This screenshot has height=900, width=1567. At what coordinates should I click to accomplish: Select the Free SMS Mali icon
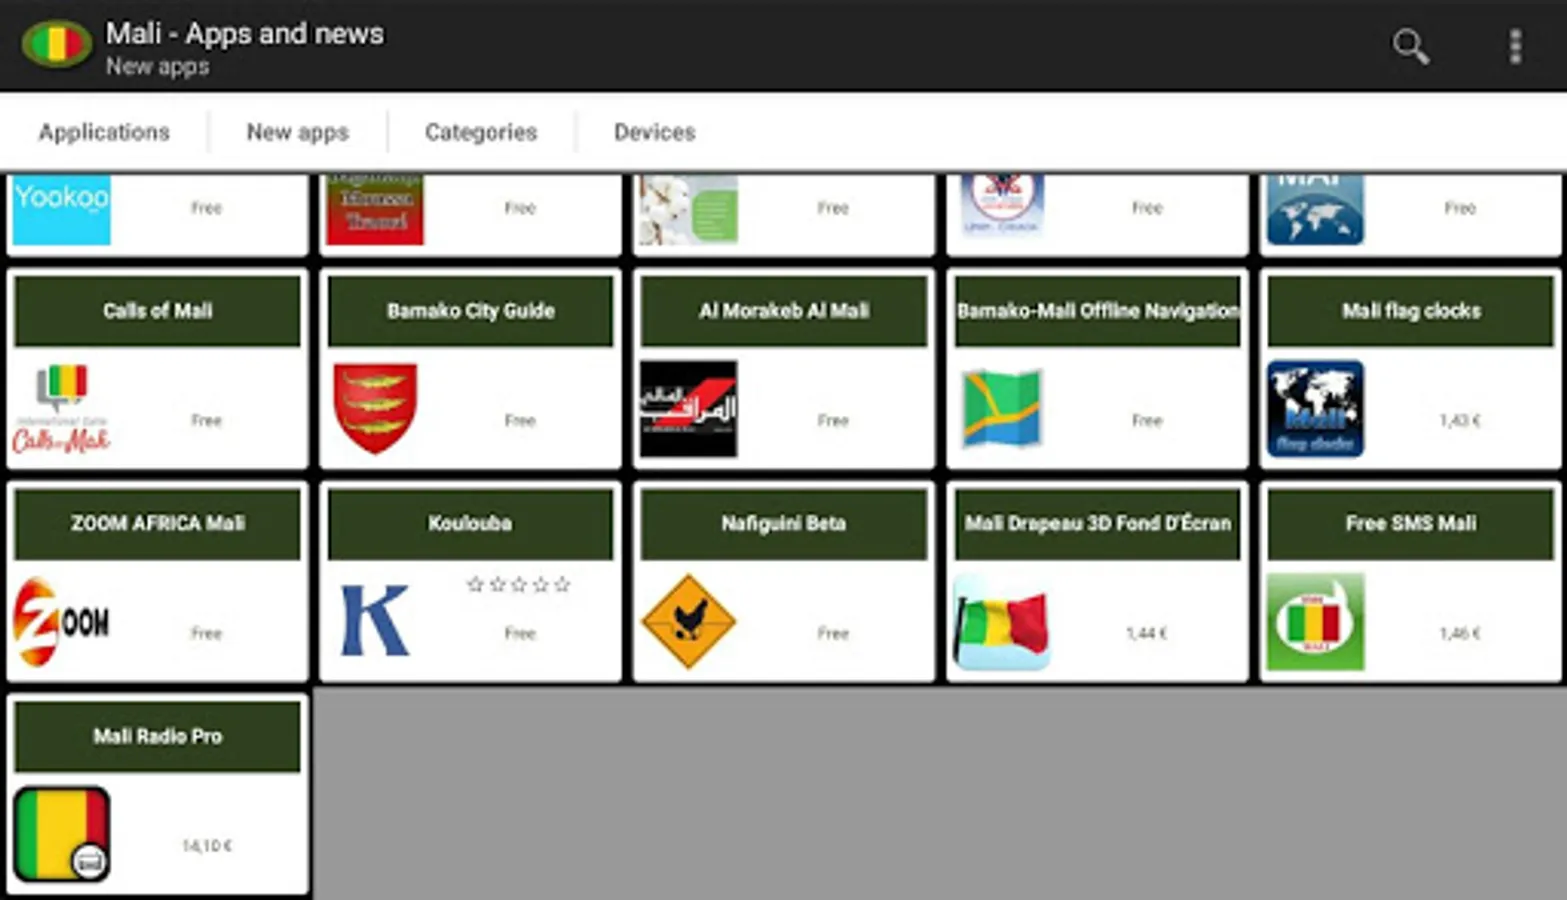pyautogui.click(x=1315, y=620)
